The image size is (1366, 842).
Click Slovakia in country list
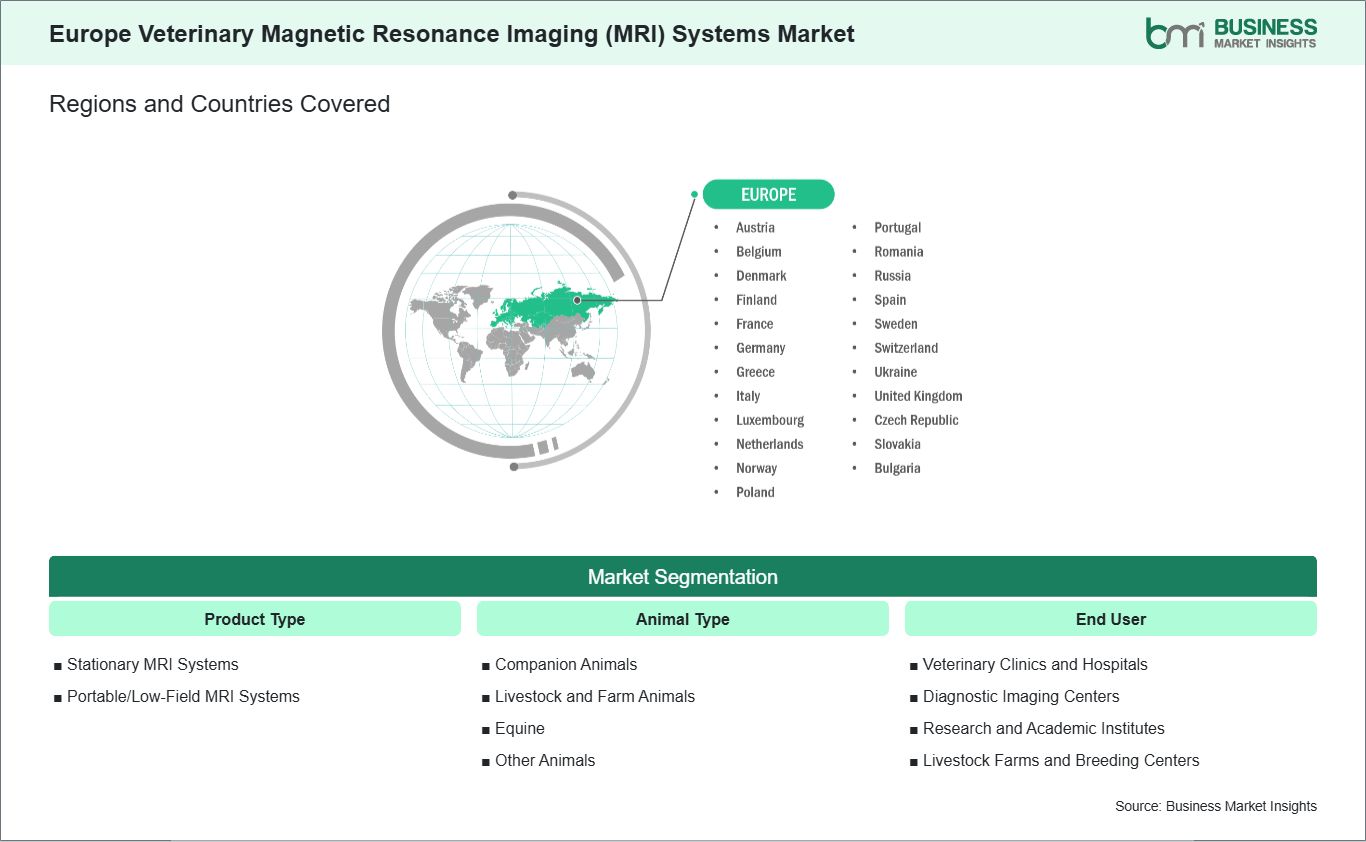pos(898,444)
